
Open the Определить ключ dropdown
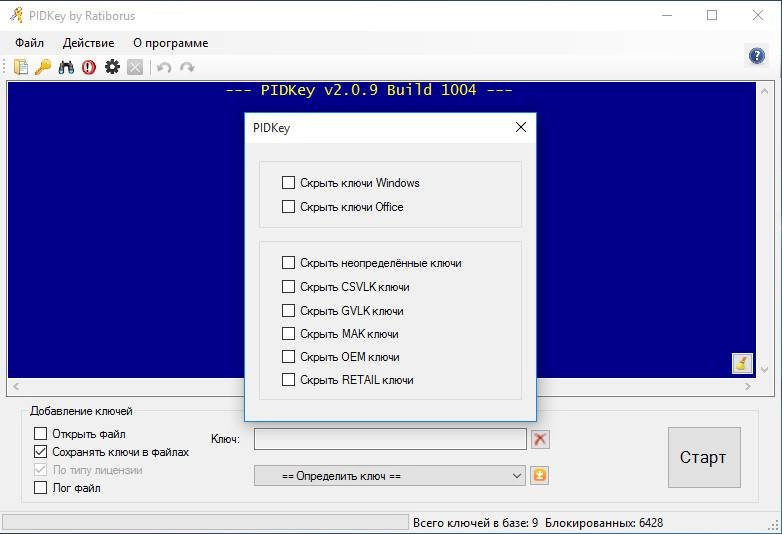pos(390,476)
